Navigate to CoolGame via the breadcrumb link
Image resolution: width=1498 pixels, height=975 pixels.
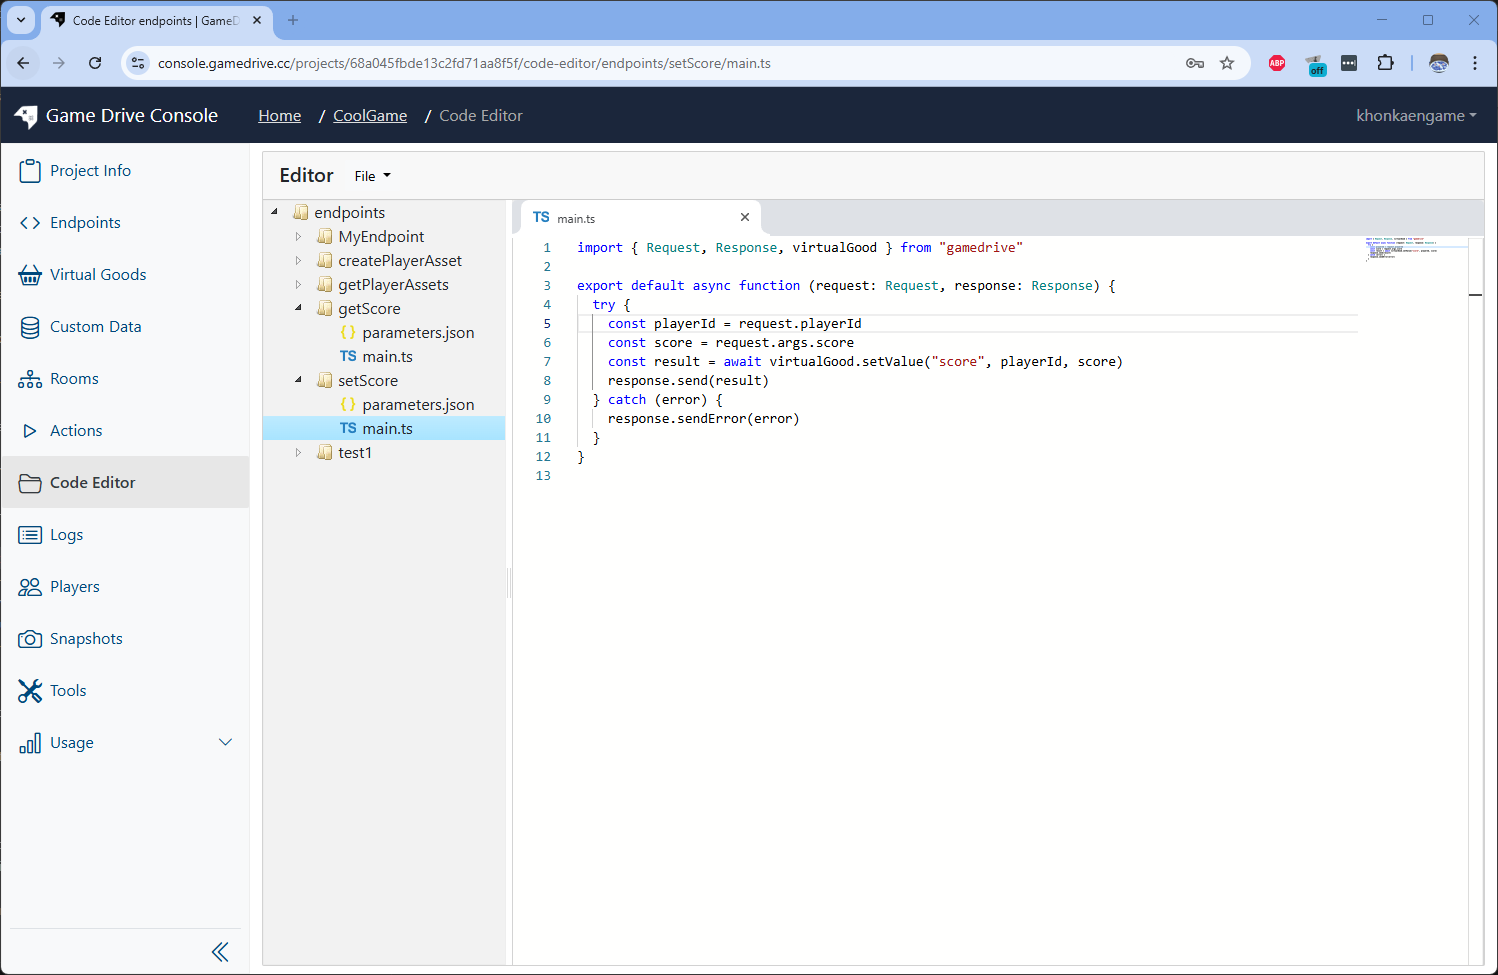pos(369,115)
